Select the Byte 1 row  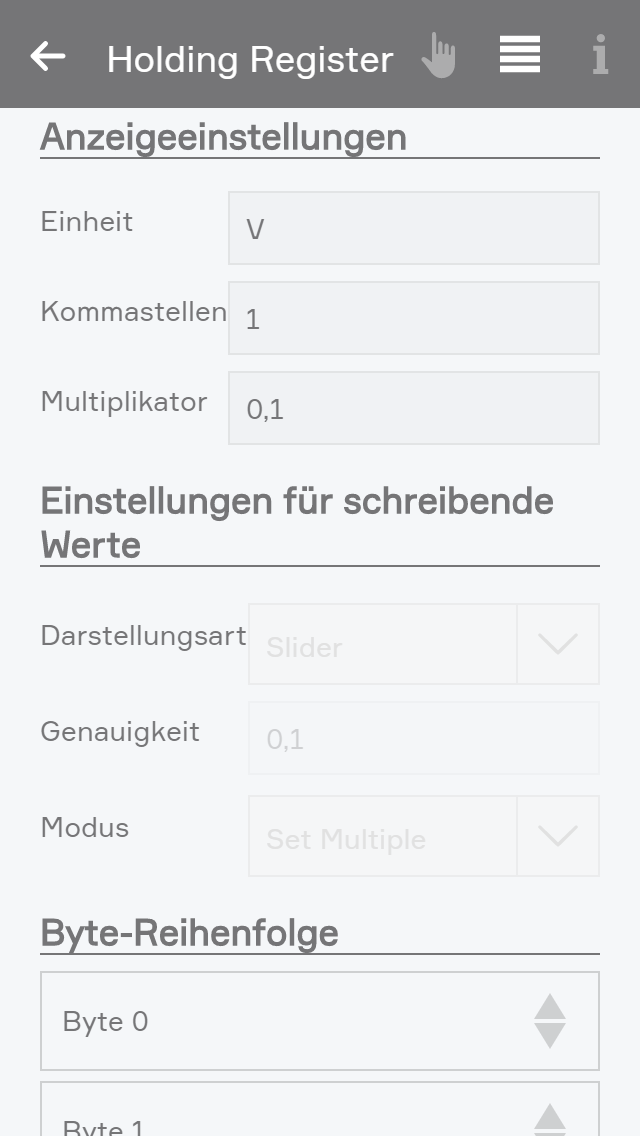[x=280, y=1118]
